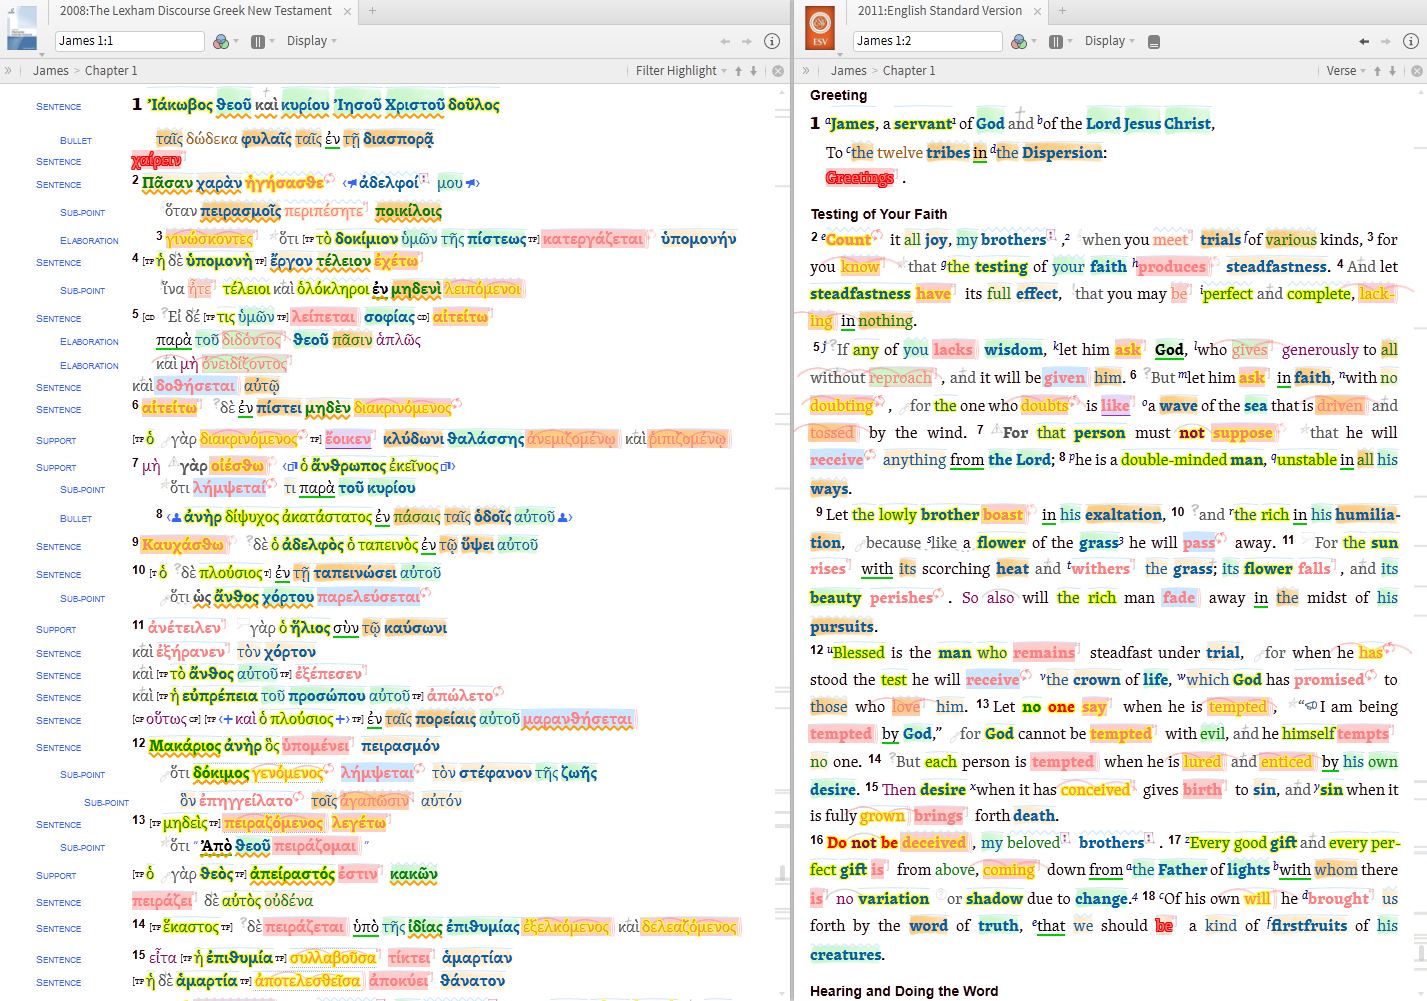Screen dimensions: 1427x1001
Task: Select the 2011 English Standard Version tab
Action: pos(940,11)
